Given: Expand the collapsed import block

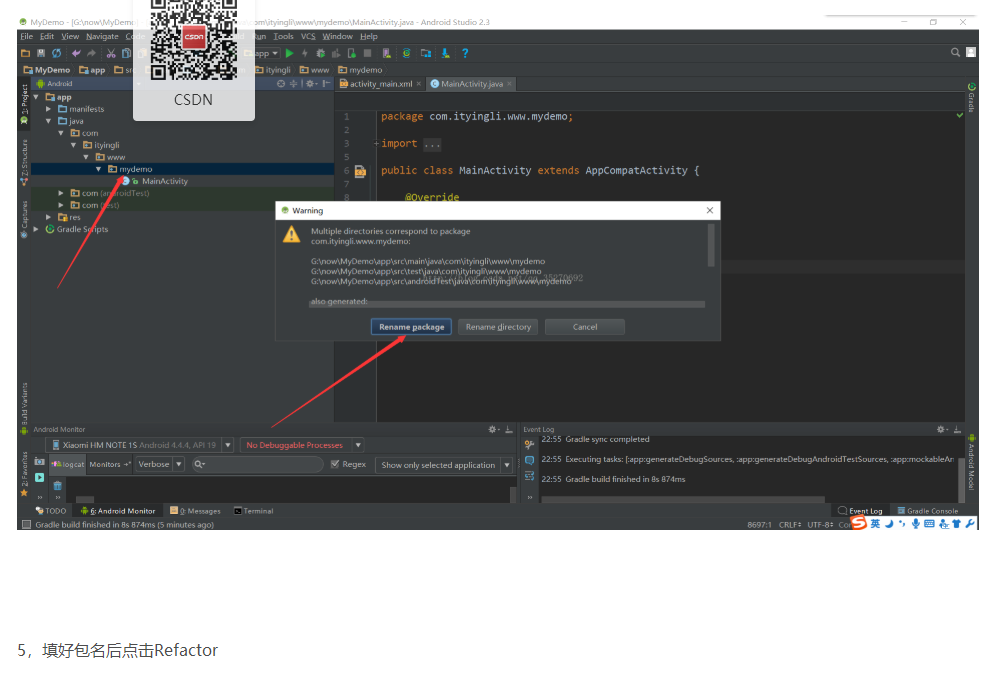Looking at the screenshot, I should click(x=377, y=144).
